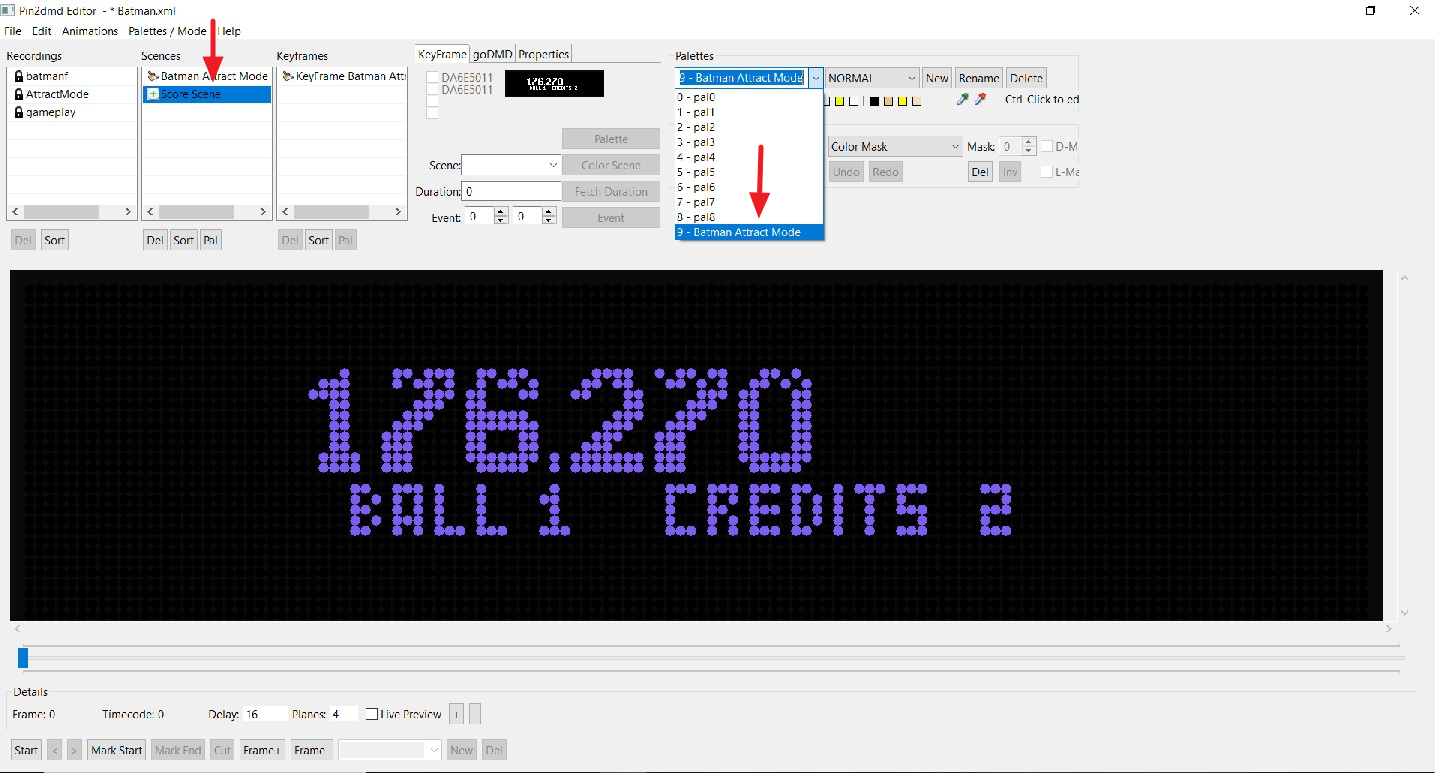Viewport: 1435px width, 773px height.
Task: Choose '0 - pal0' from palette list
Action: [749, 97]
